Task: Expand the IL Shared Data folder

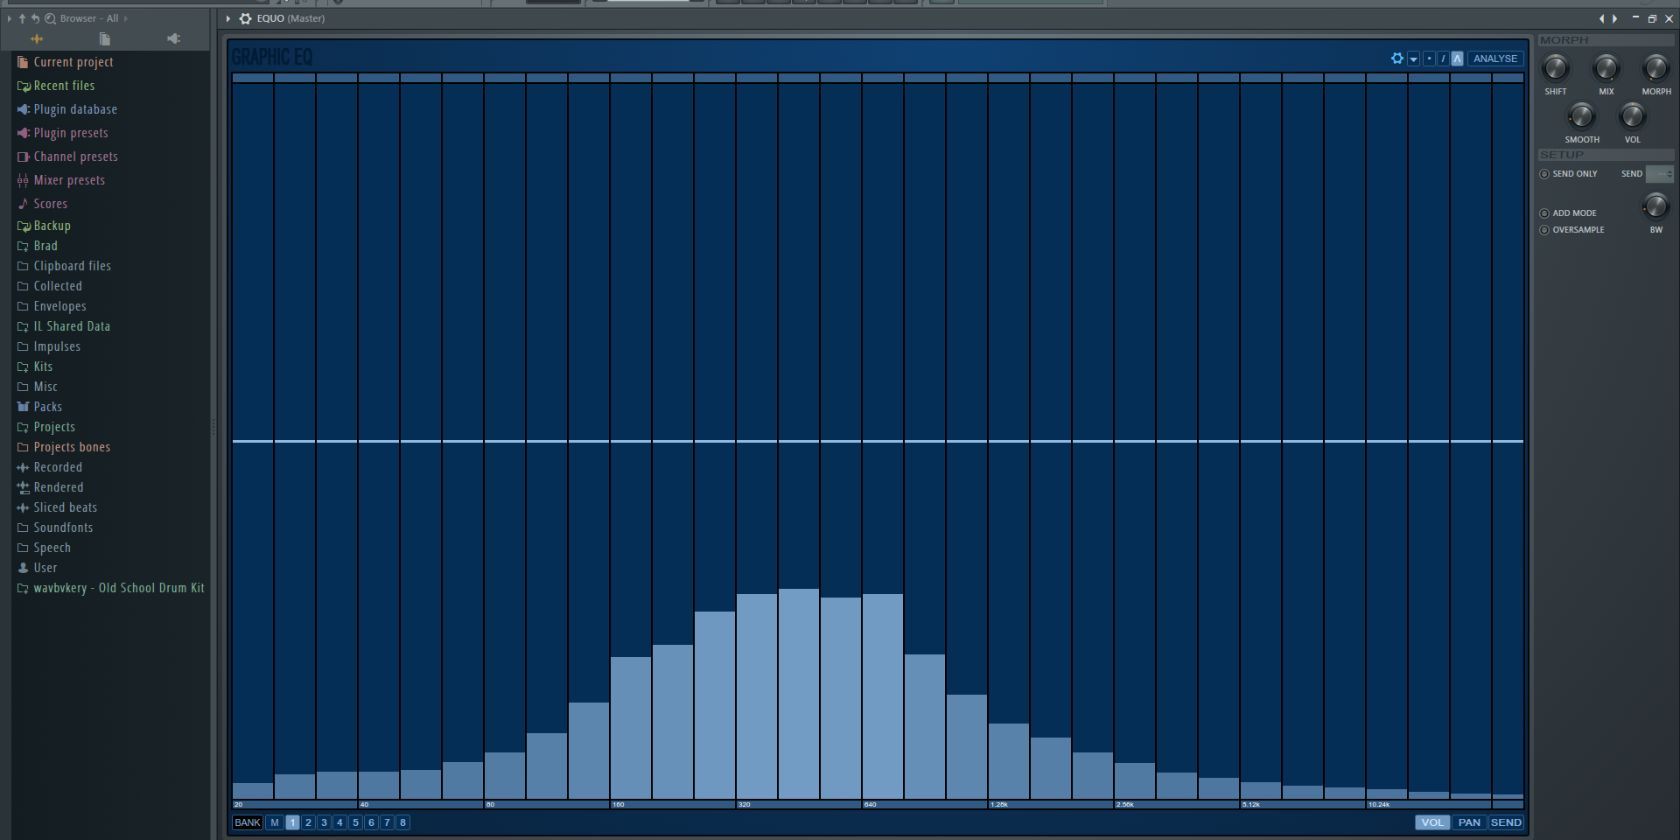Action: [x=63, y=327]
